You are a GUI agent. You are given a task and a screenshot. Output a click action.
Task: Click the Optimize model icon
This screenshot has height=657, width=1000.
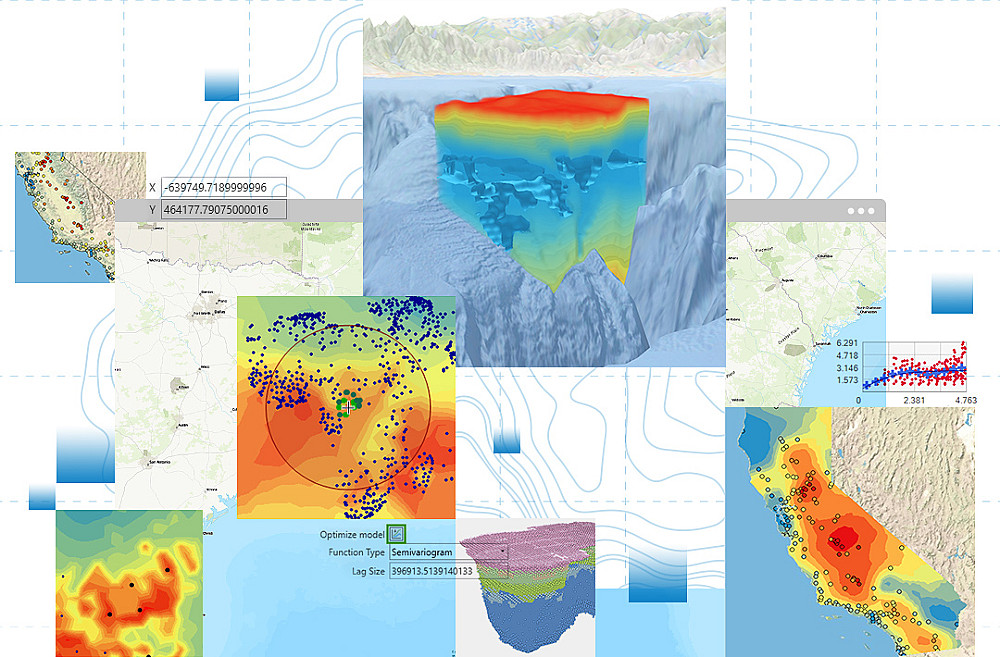pos(396,535)
